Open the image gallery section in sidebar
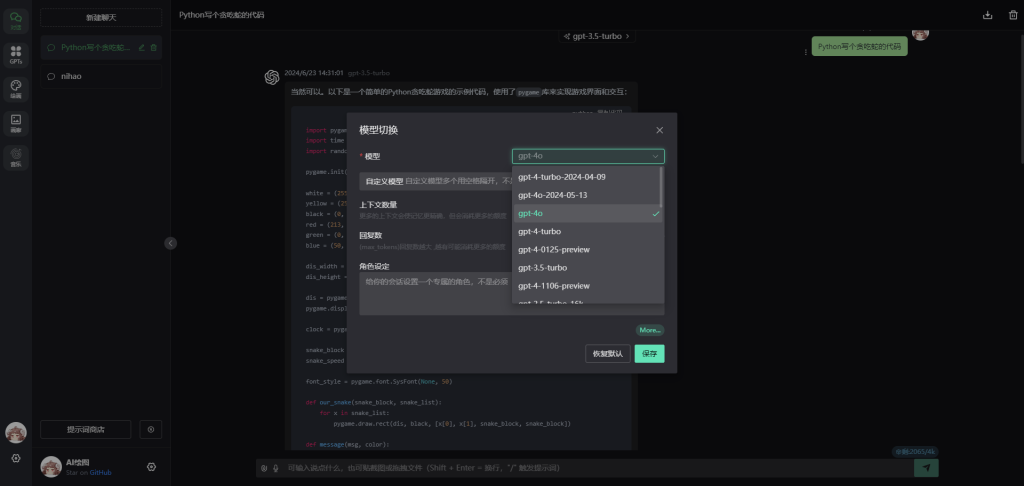This screenshot has height=486, width=1024. (x=16, y=123)
